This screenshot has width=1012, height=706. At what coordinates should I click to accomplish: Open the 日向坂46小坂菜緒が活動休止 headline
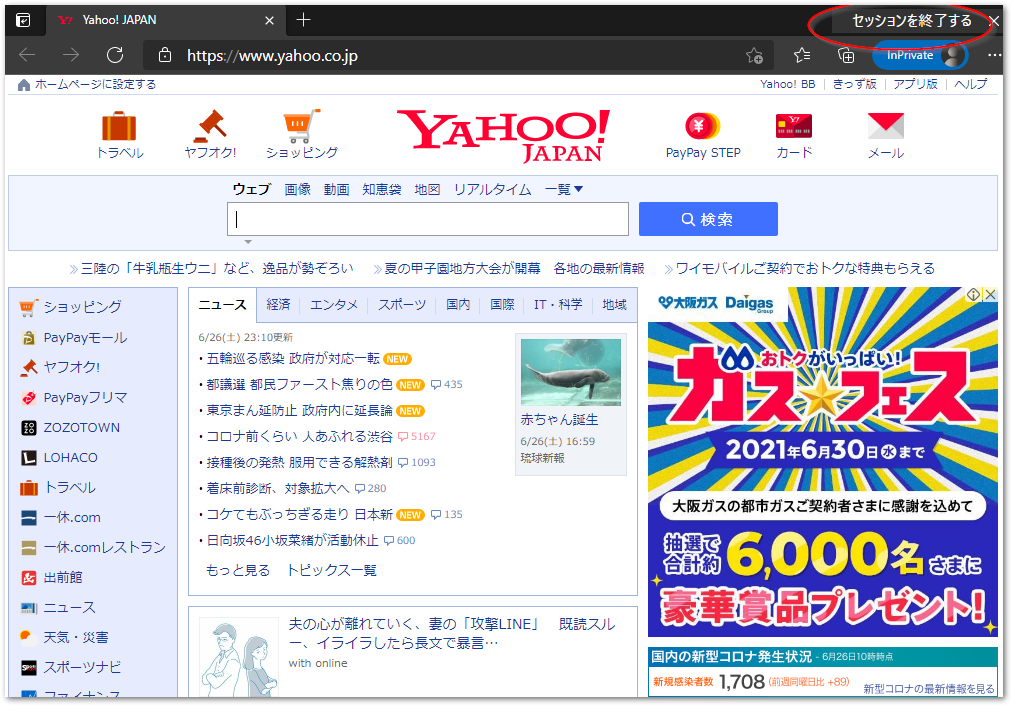click(x=292, y=540)
